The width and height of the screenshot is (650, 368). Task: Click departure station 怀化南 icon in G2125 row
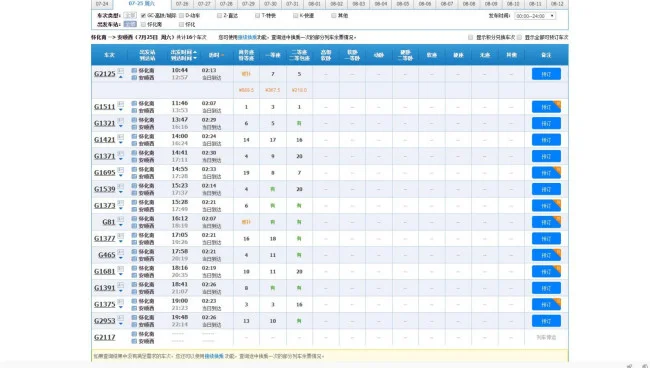tap(134, 70)
